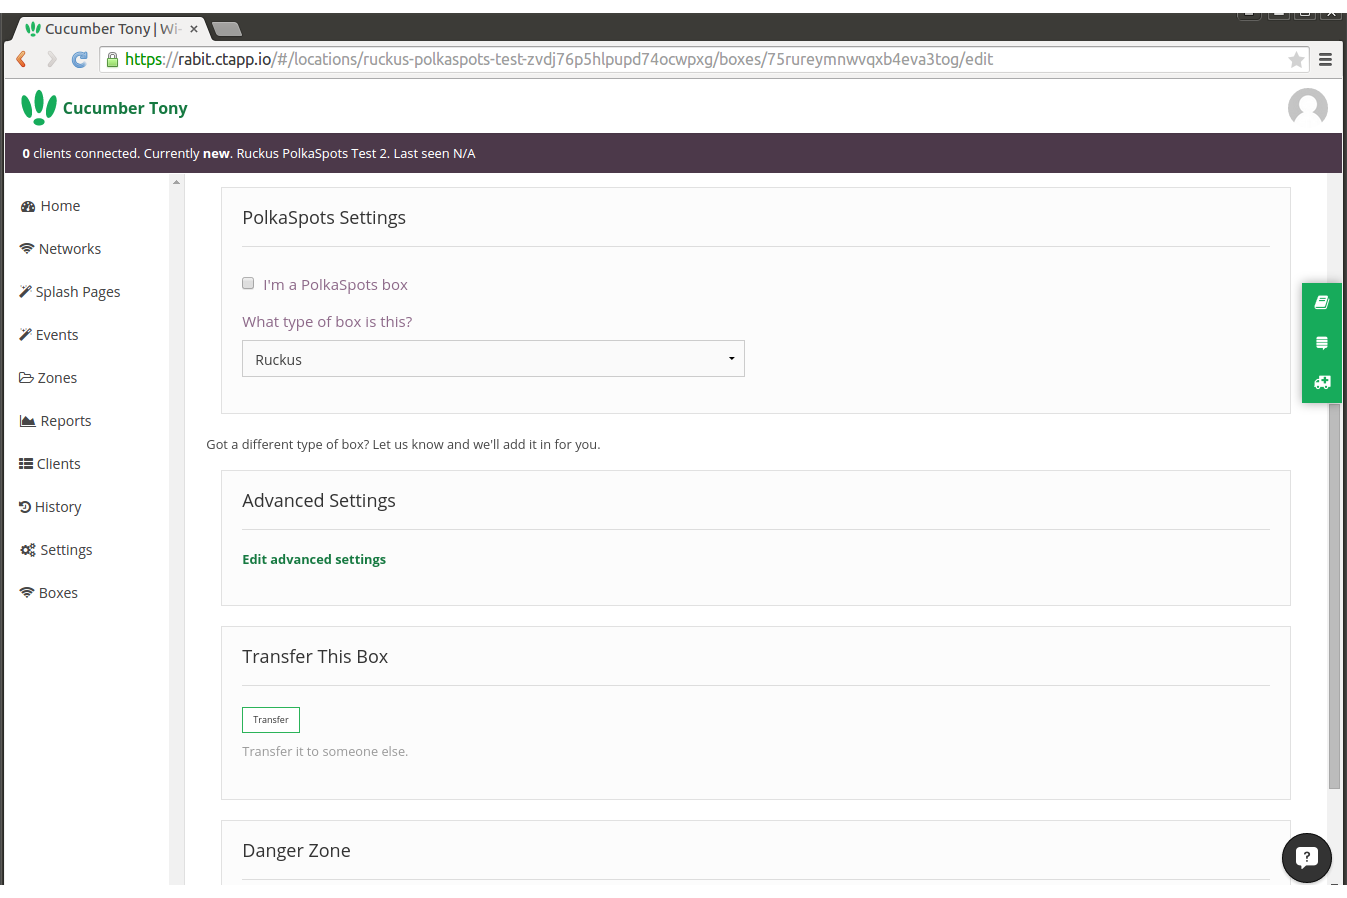
Task: Click the Networks wifi icon
Action: click(27, 249)
